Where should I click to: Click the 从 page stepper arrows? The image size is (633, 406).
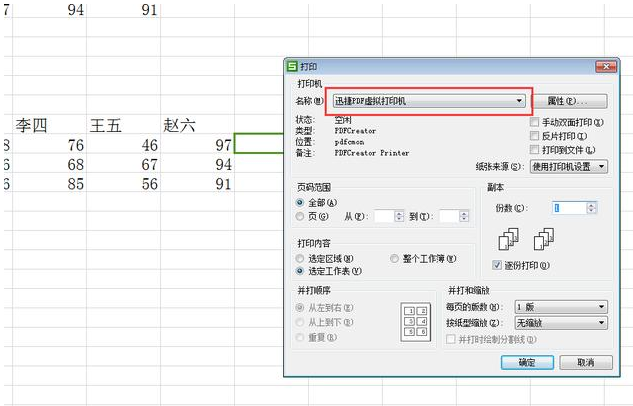(399, 216)
